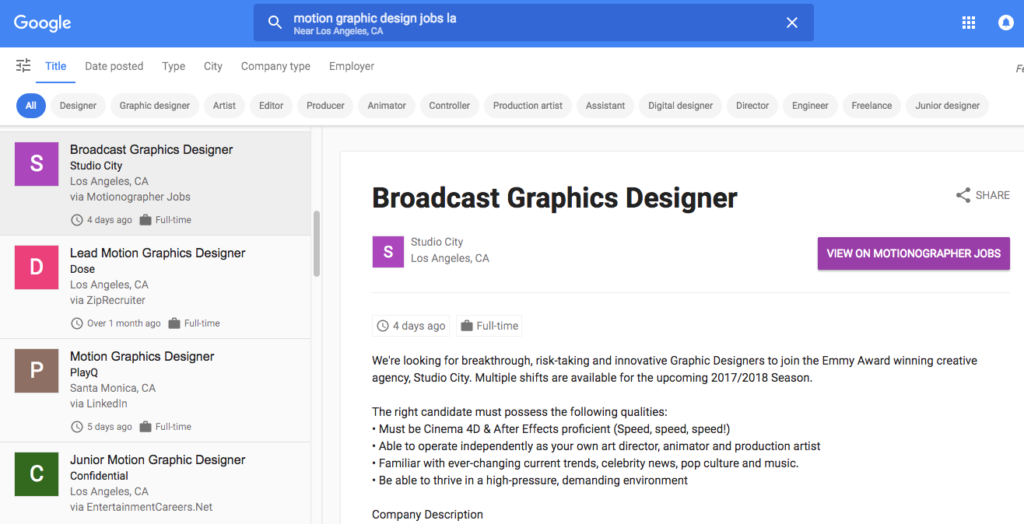The height and width of the screenshot is (524, 1024).
Task: Click briefcase icon on Dose listing
Action: point(174,323)
